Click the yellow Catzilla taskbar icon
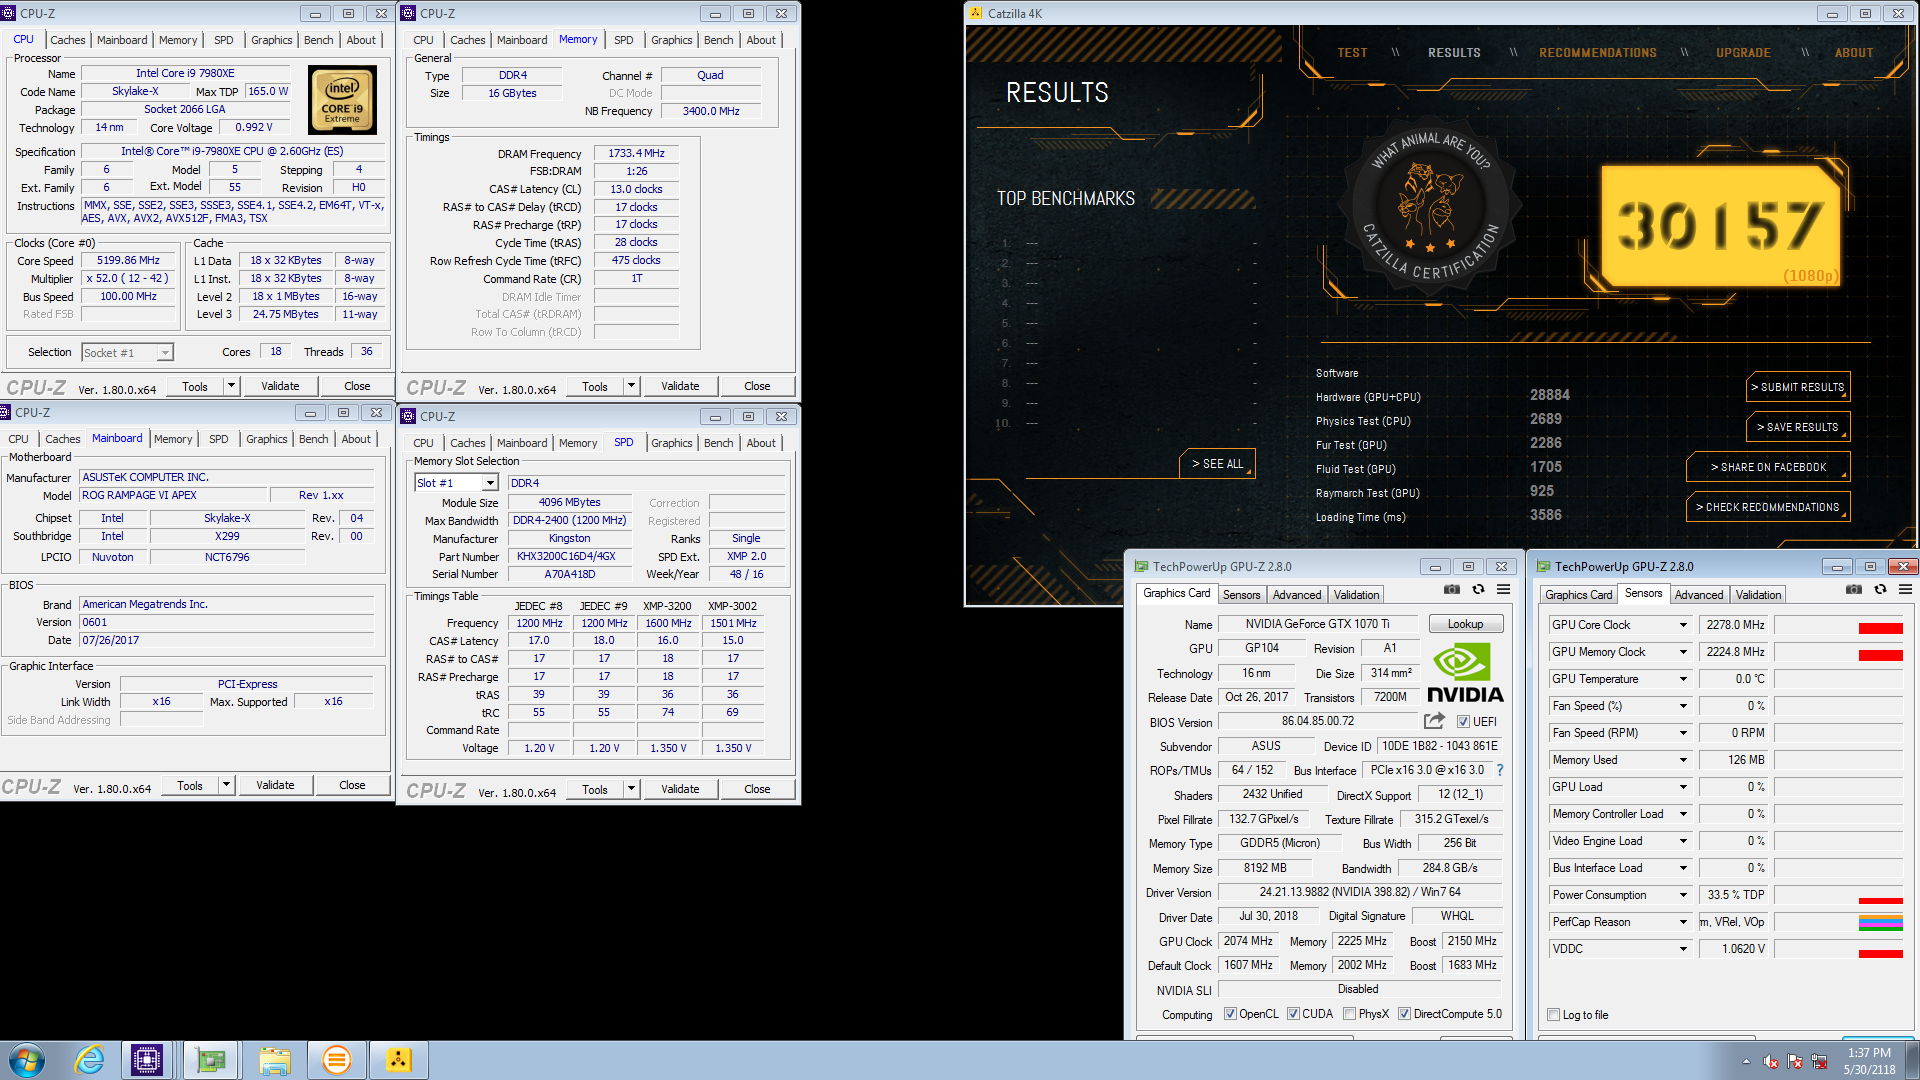 click(398, 1060)
